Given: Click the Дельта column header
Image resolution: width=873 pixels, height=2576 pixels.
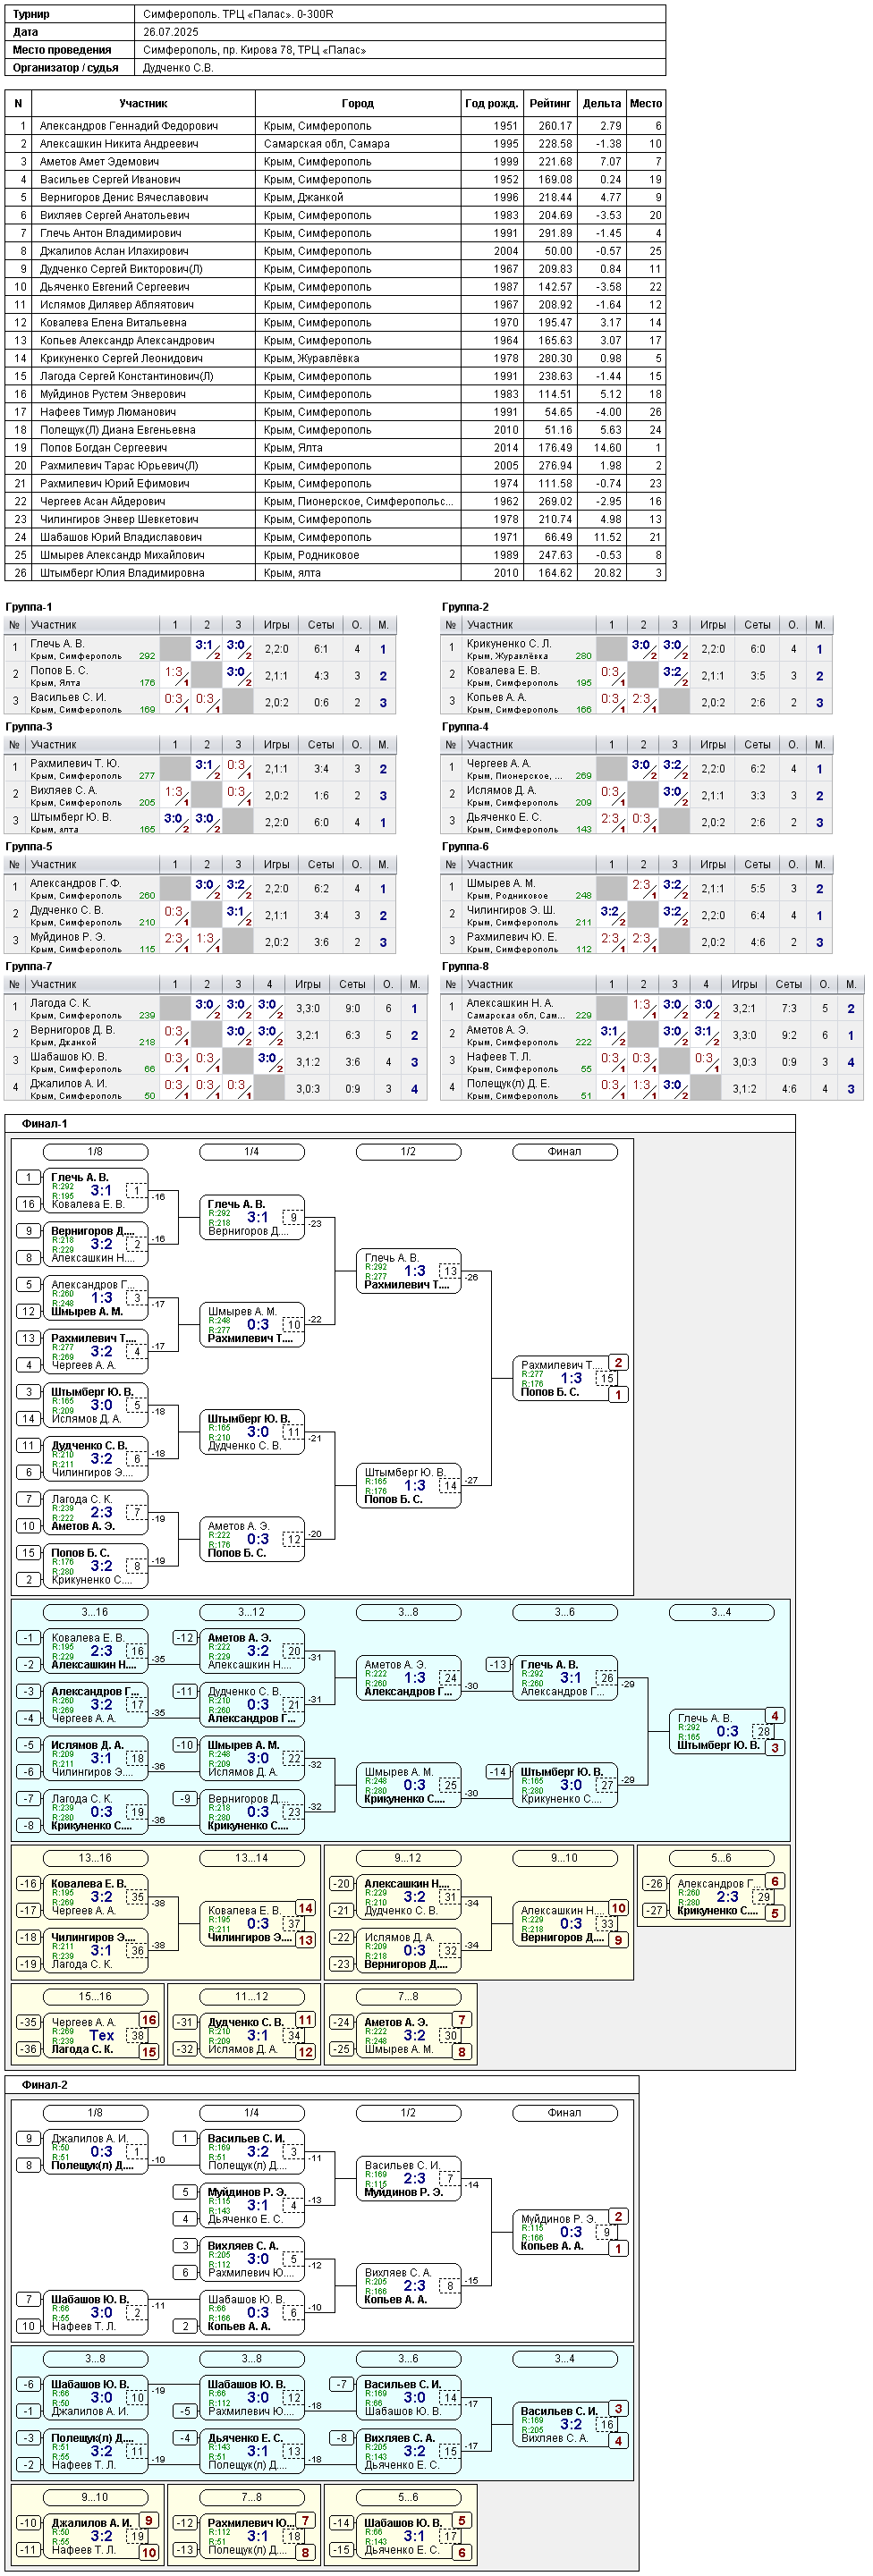Looking at the screenshot, I should pyautogui.click(x=601, y=103).
